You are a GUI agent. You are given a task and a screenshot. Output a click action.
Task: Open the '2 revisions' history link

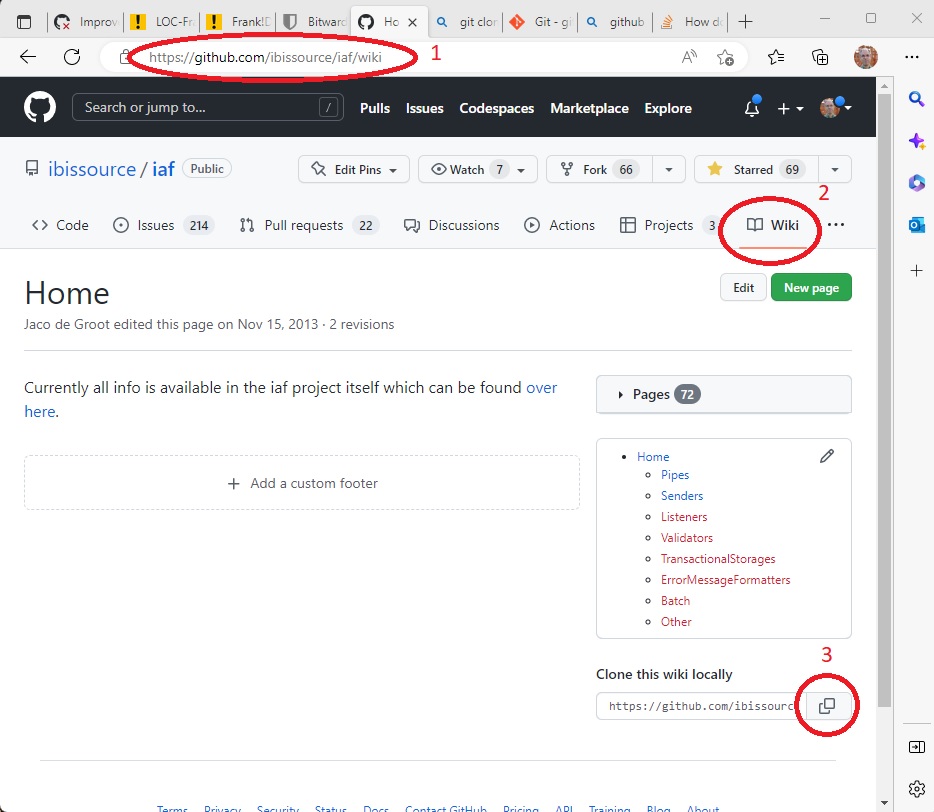pyautogui.click(x=362, y=324)
